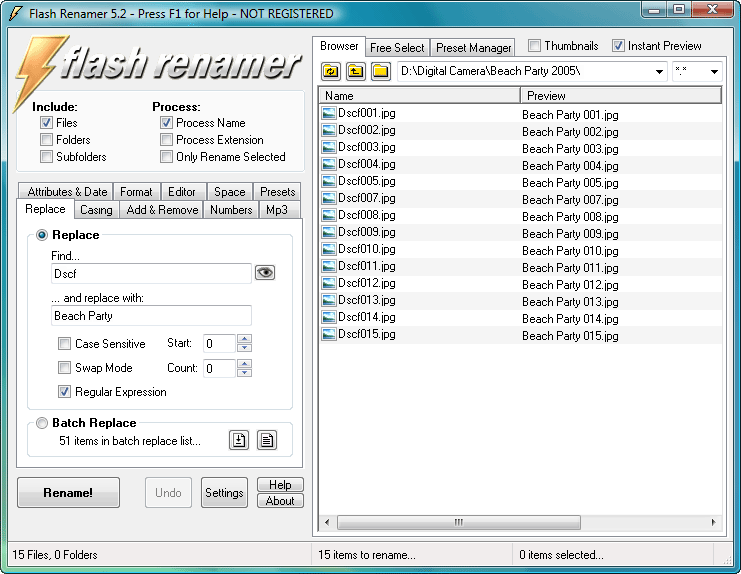Check the Process Extension option
Screen dimensions: 741x574
[x=166, y=140]
